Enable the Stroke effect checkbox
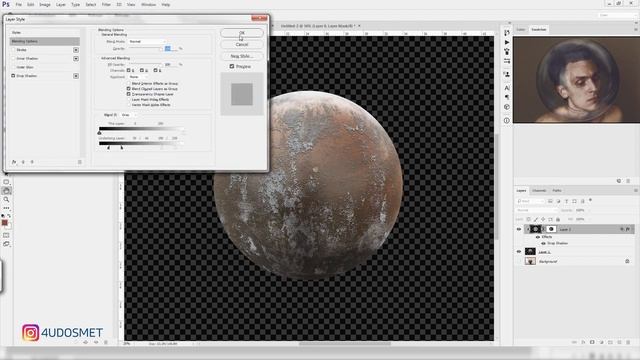Viewport: 640px width, 360px height. [13, 50]
